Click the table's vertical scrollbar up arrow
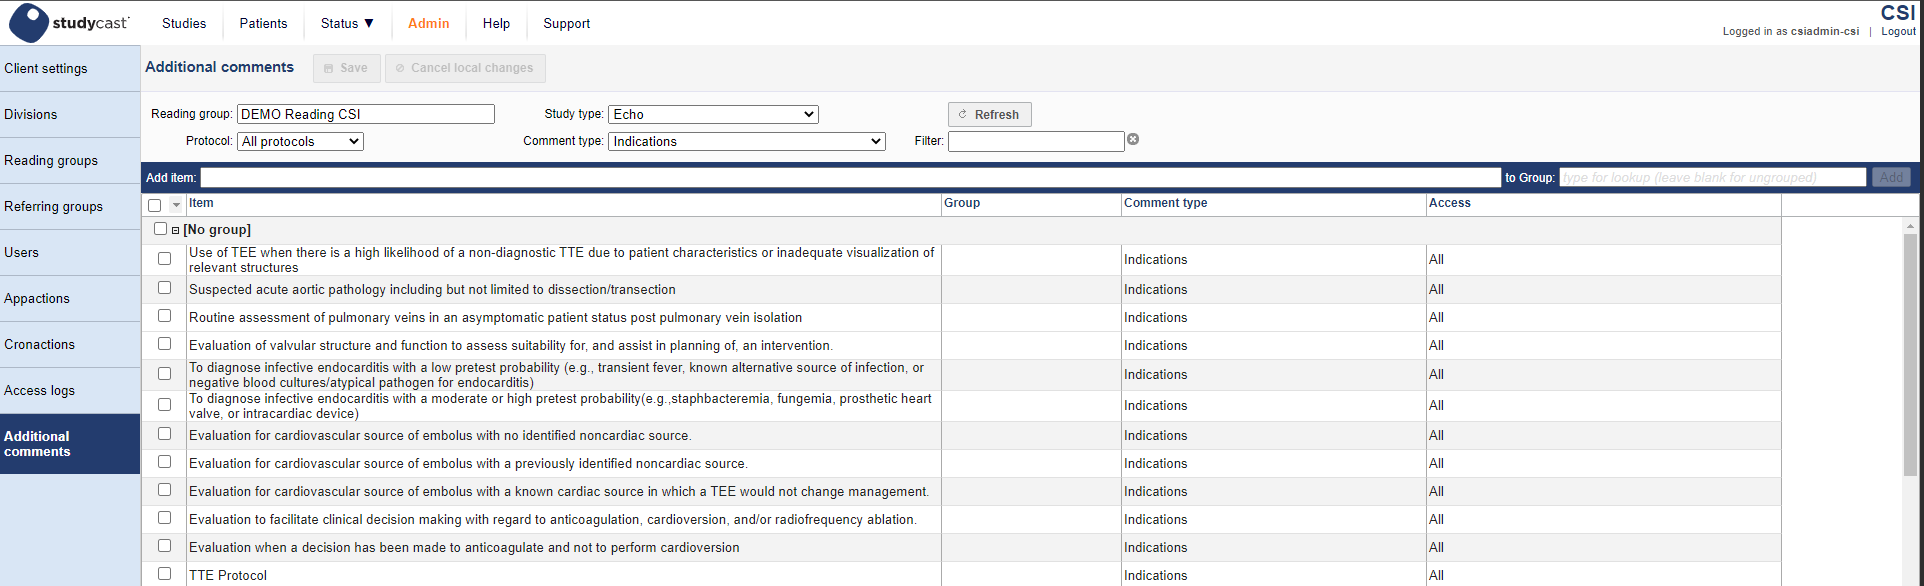This screenshot has height=586, width=1924. [1910, 226]
